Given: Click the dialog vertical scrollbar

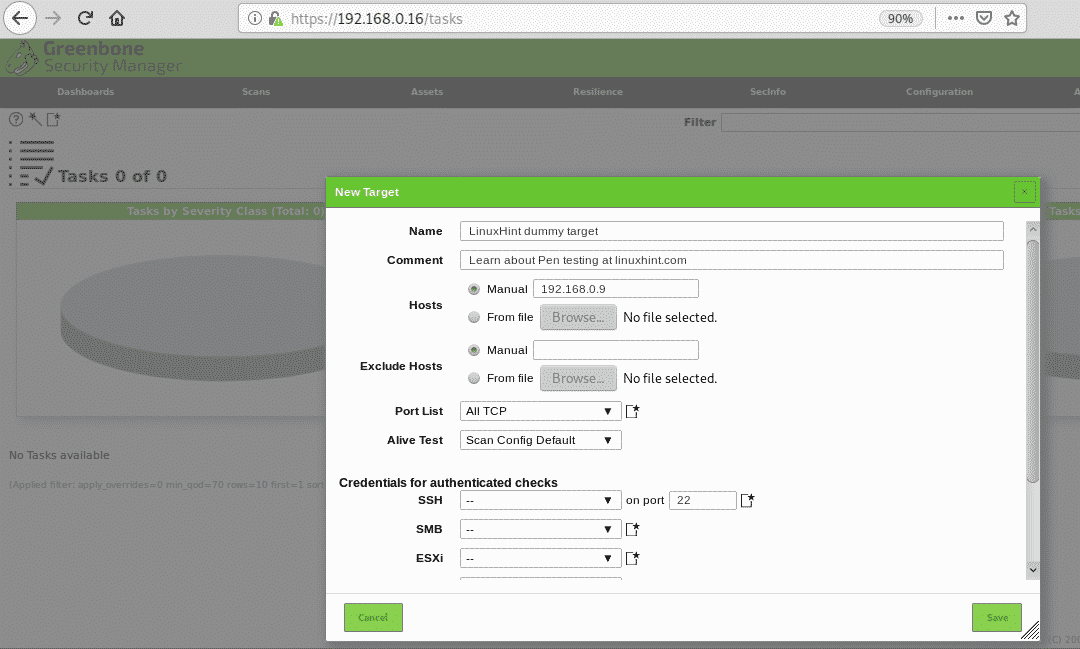Looking at the screenshot, I should pyautogui.click(x=1032, y=350).
